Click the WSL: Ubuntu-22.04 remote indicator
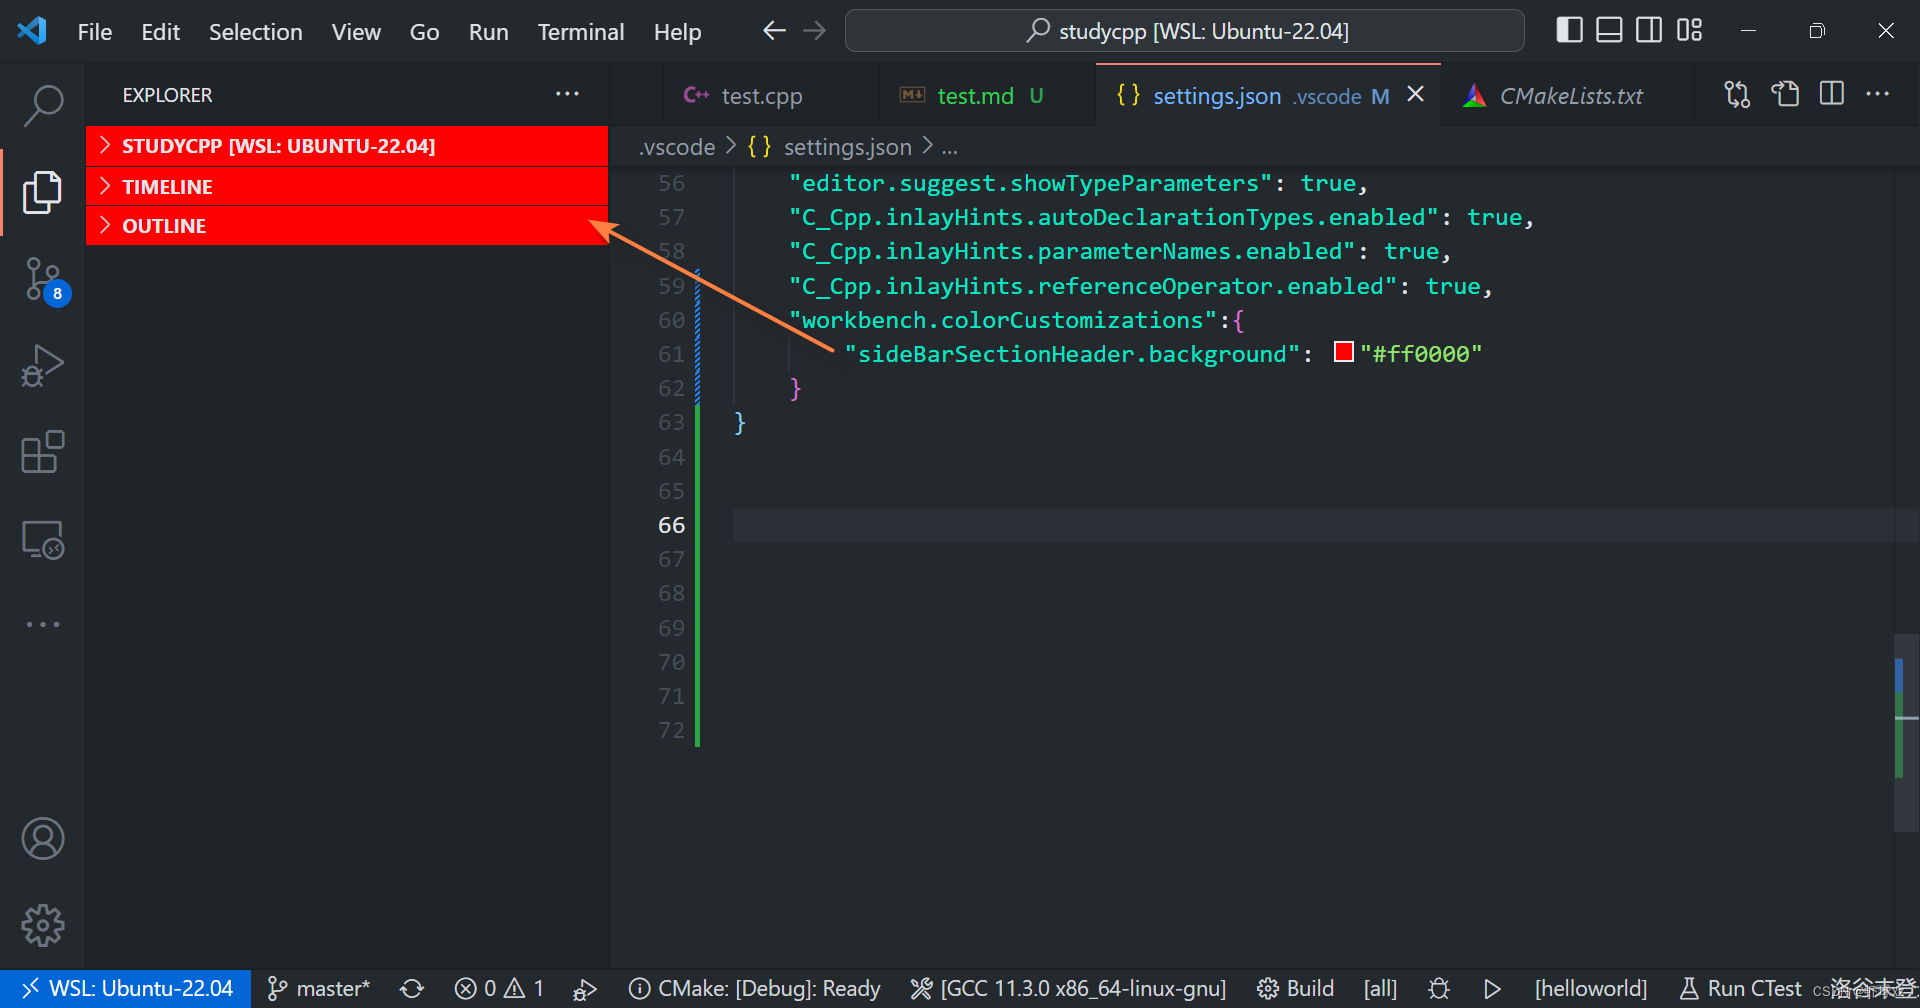 pyautogui.click(x=126, y=989)
